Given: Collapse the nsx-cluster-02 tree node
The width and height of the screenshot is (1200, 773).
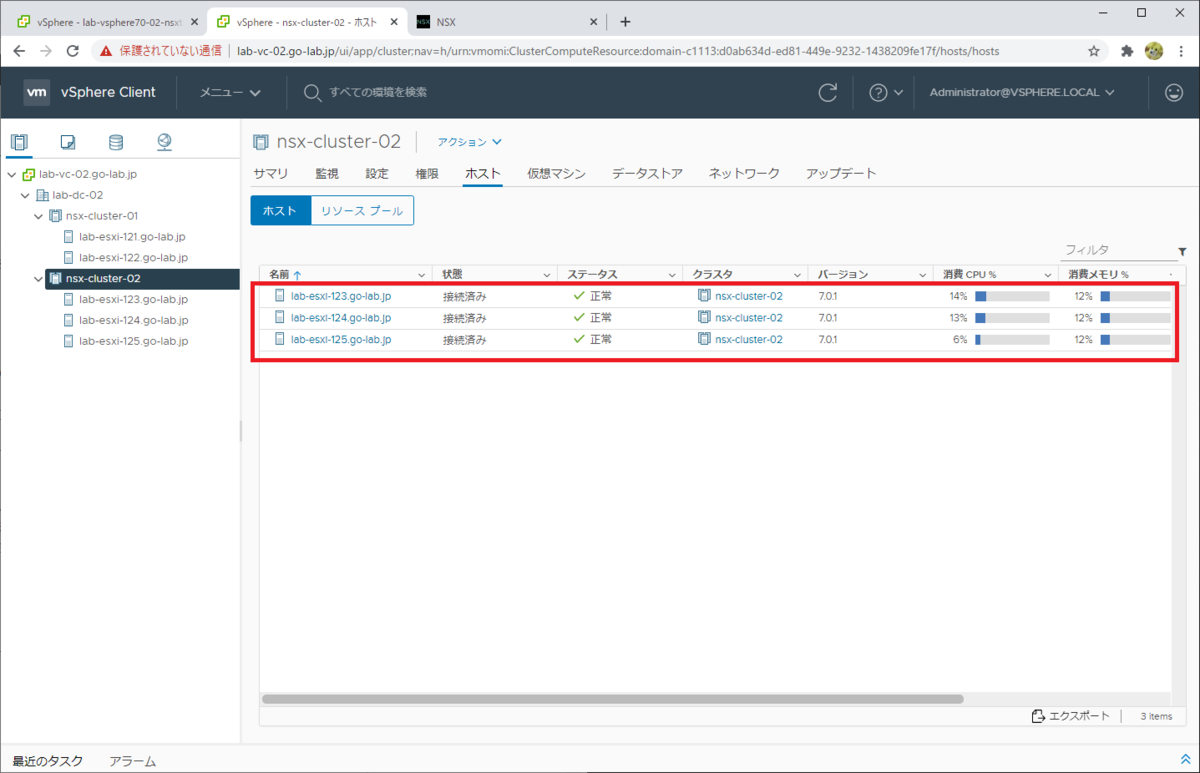Looking at the screenshot, I should pos(38,278).
